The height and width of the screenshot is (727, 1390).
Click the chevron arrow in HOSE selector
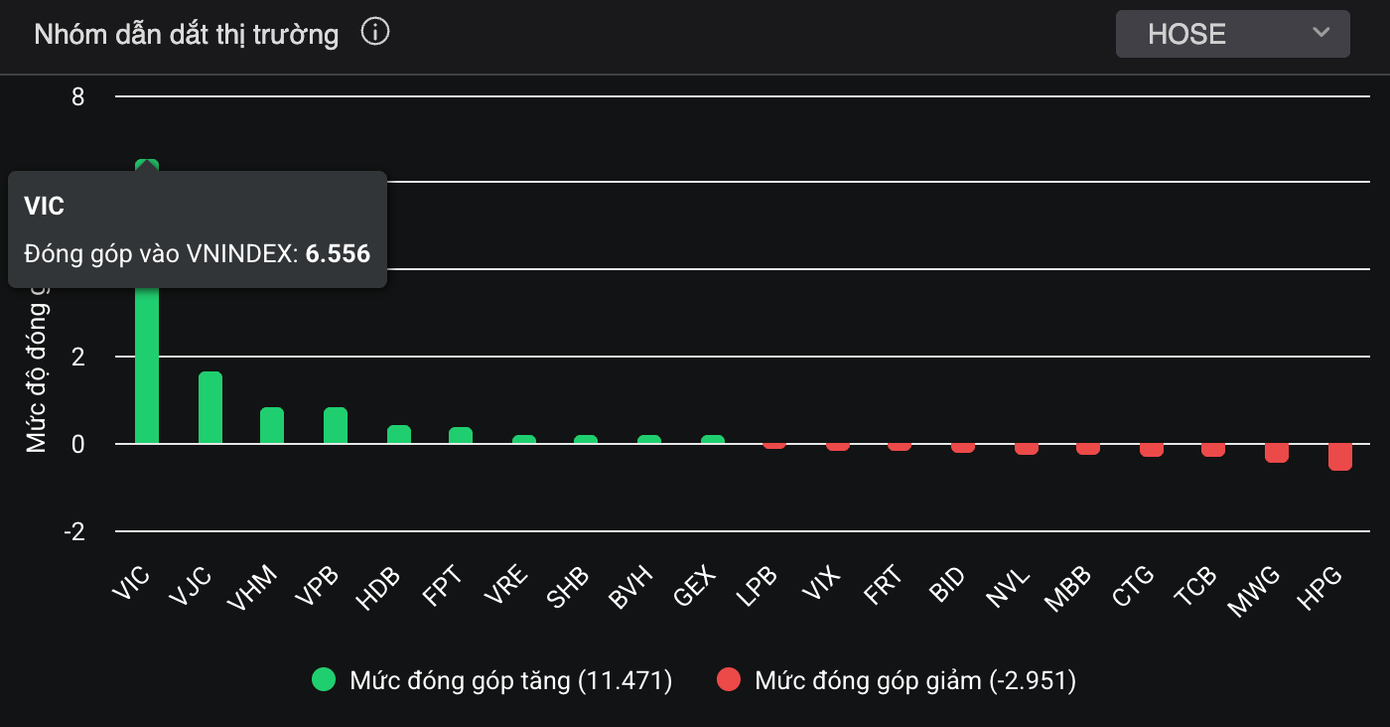point(1321,33)
